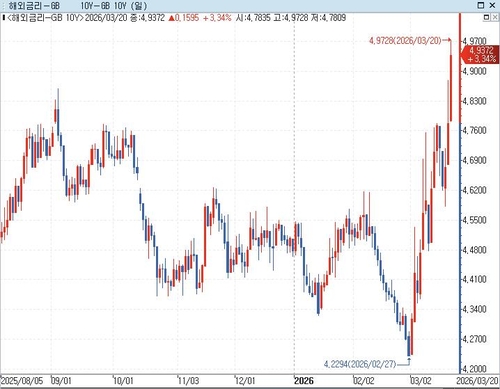Screen dimensions: 500x389
Task: Click the 4.2294 low value annotation
Action: click(360, 364)
